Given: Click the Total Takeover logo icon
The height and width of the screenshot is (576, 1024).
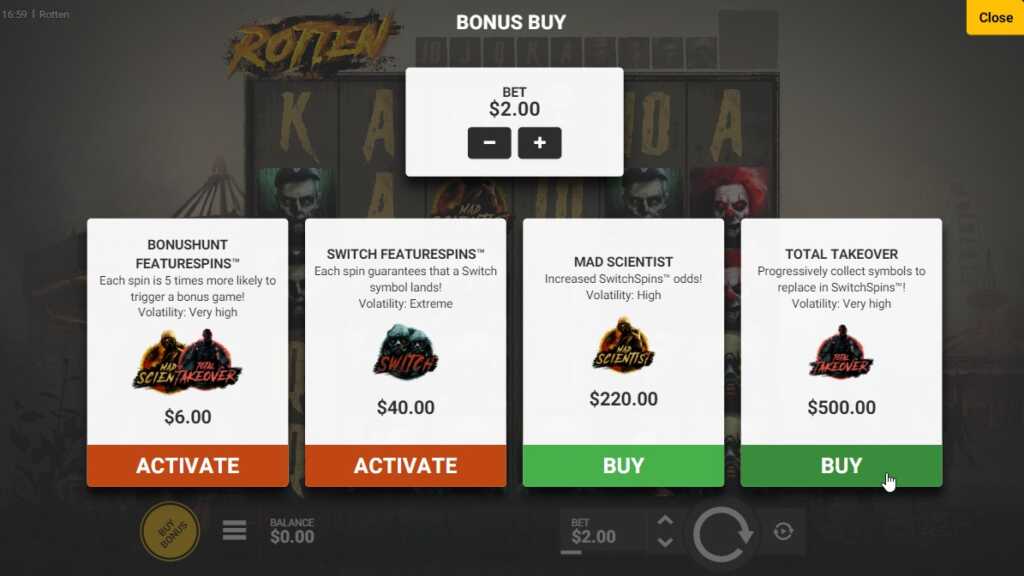Looking at the screenshot, I should click(841, 352).
